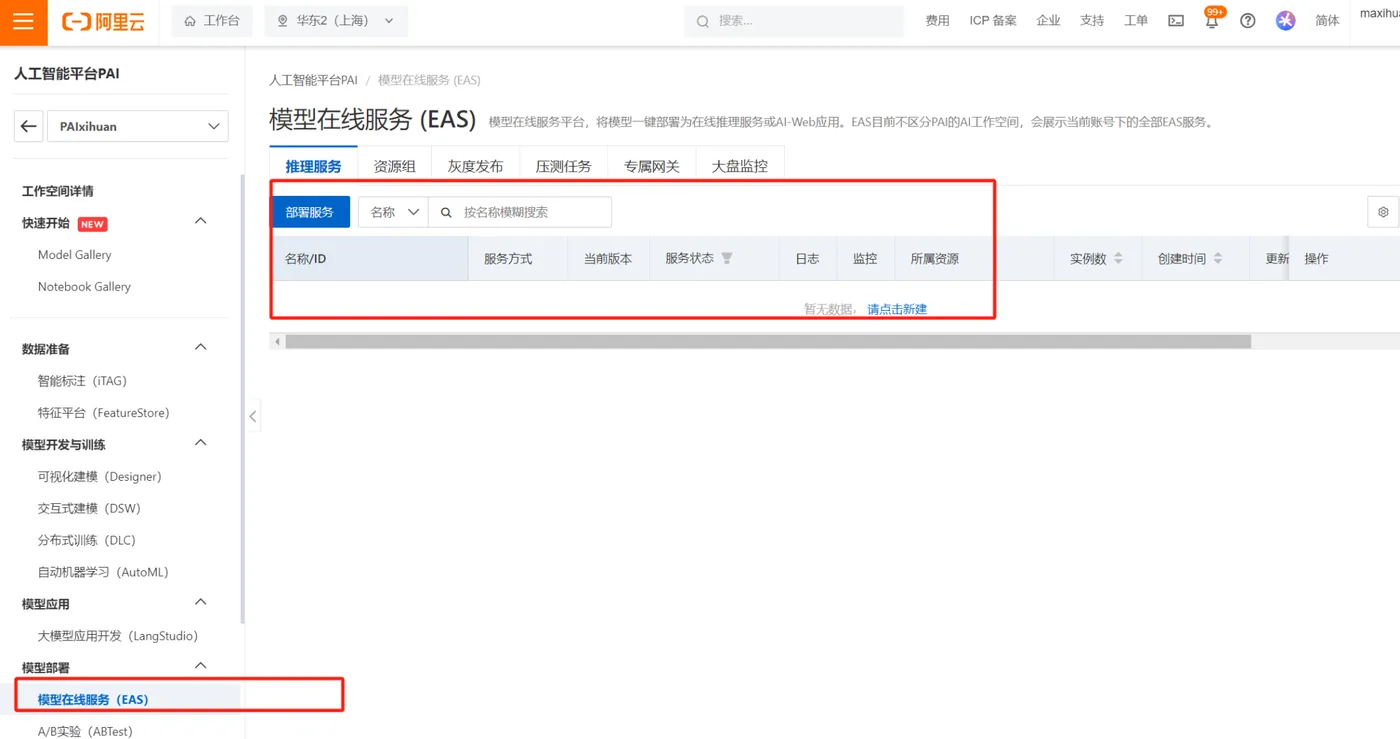Click the magnifier icon in name search
Screen dimensions: 1400x739
446,212
